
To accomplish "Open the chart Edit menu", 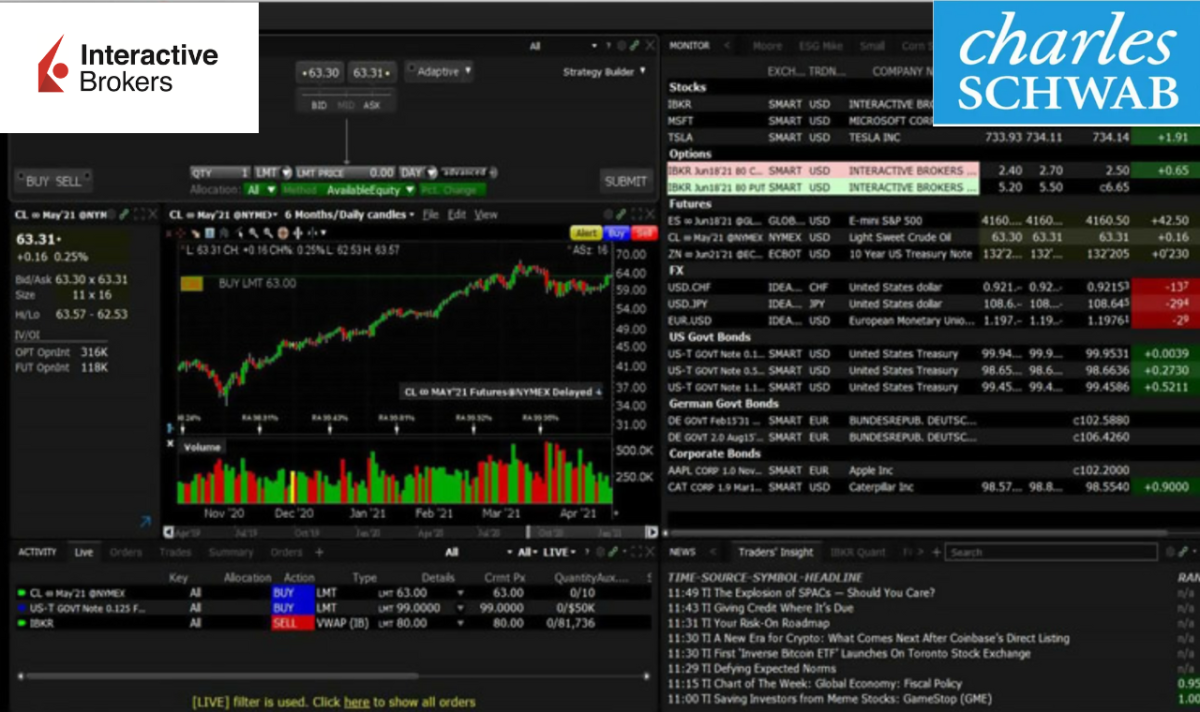I will click(456, 214).
